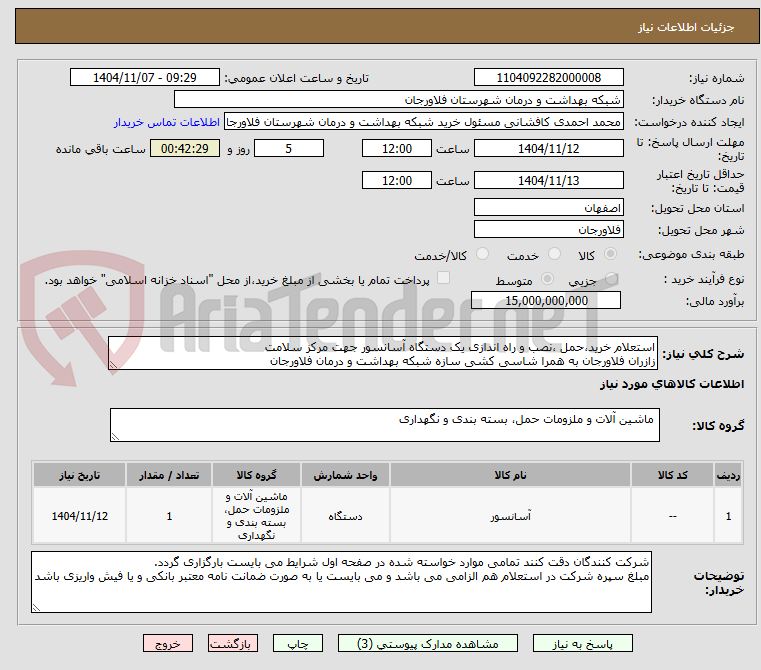Click the buyer name field شبکه بهداشت و درمان

(398, 100)
